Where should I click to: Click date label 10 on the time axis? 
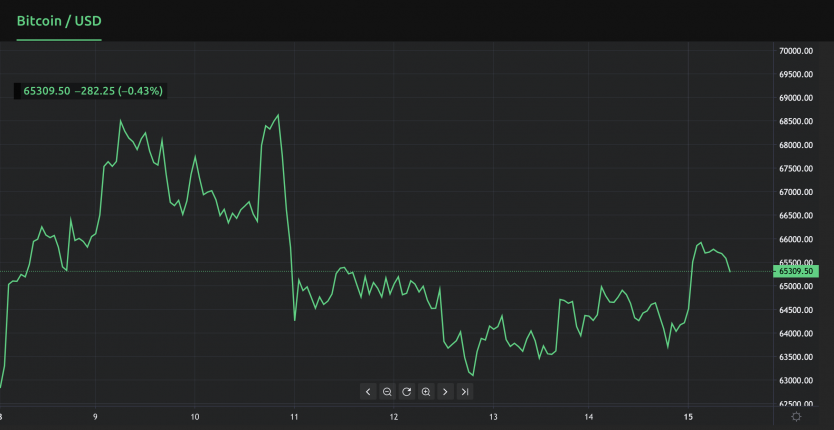[195, 417]
